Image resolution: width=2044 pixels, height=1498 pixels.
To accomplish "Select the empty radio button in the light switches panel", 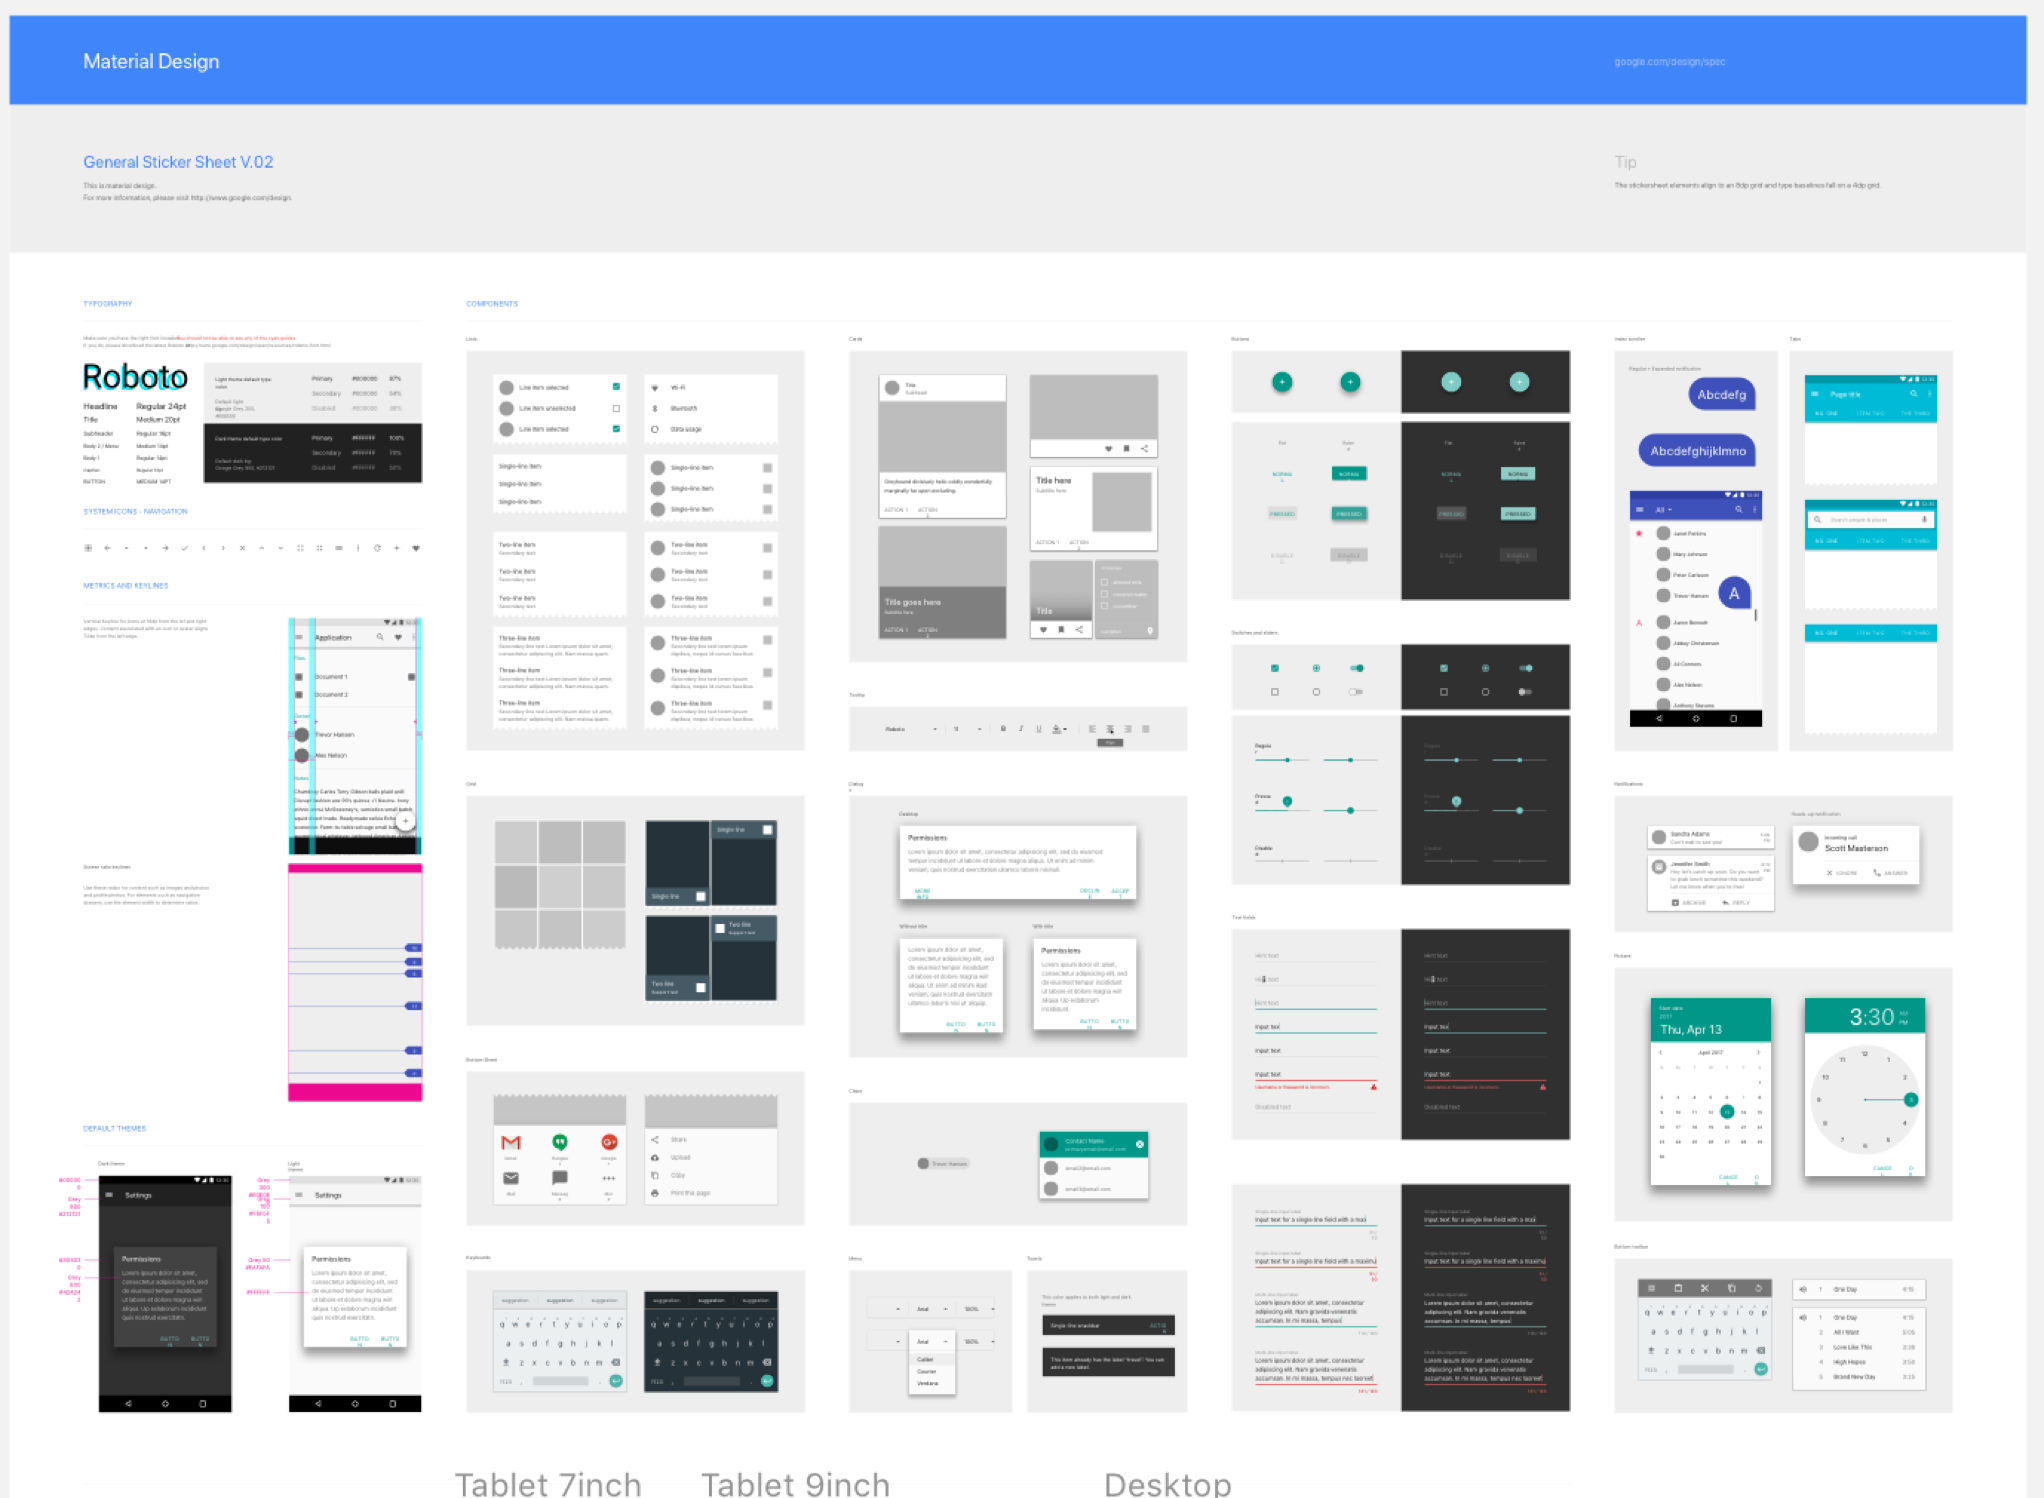I will pyautogui.click(x=1316, y=692).
